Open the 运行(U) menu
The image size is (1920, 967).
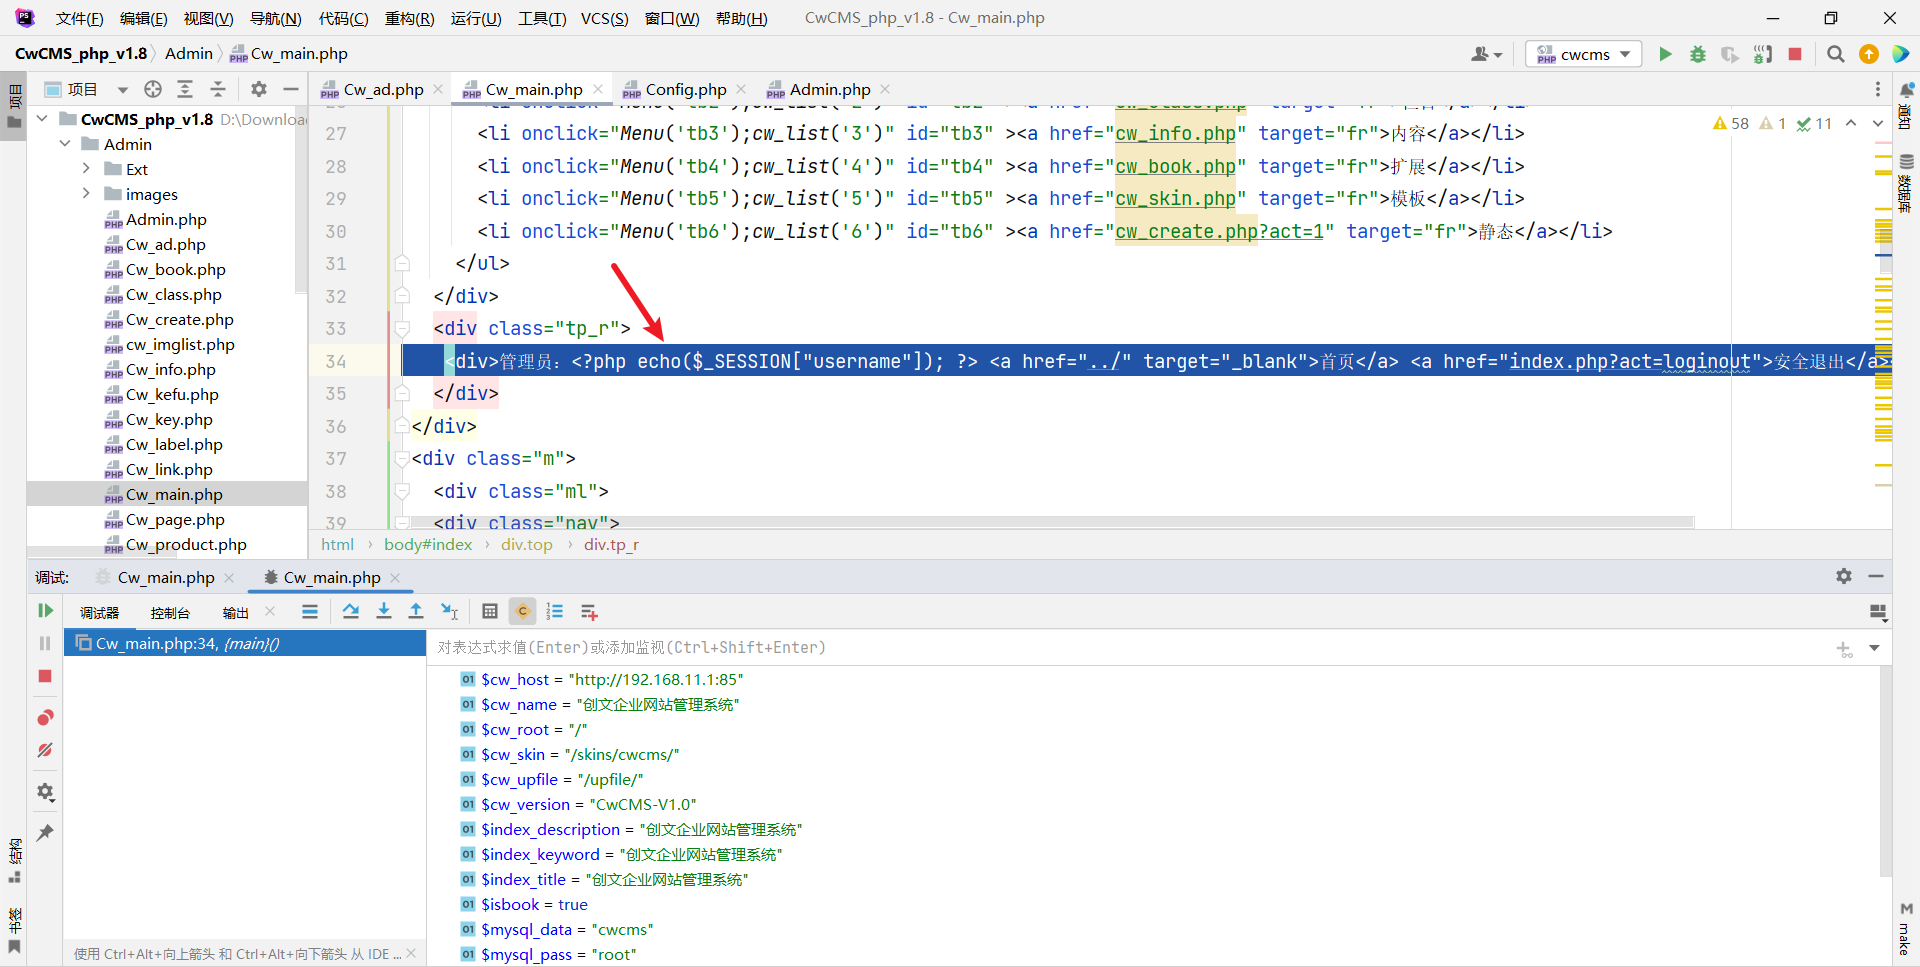pos(476,18)
